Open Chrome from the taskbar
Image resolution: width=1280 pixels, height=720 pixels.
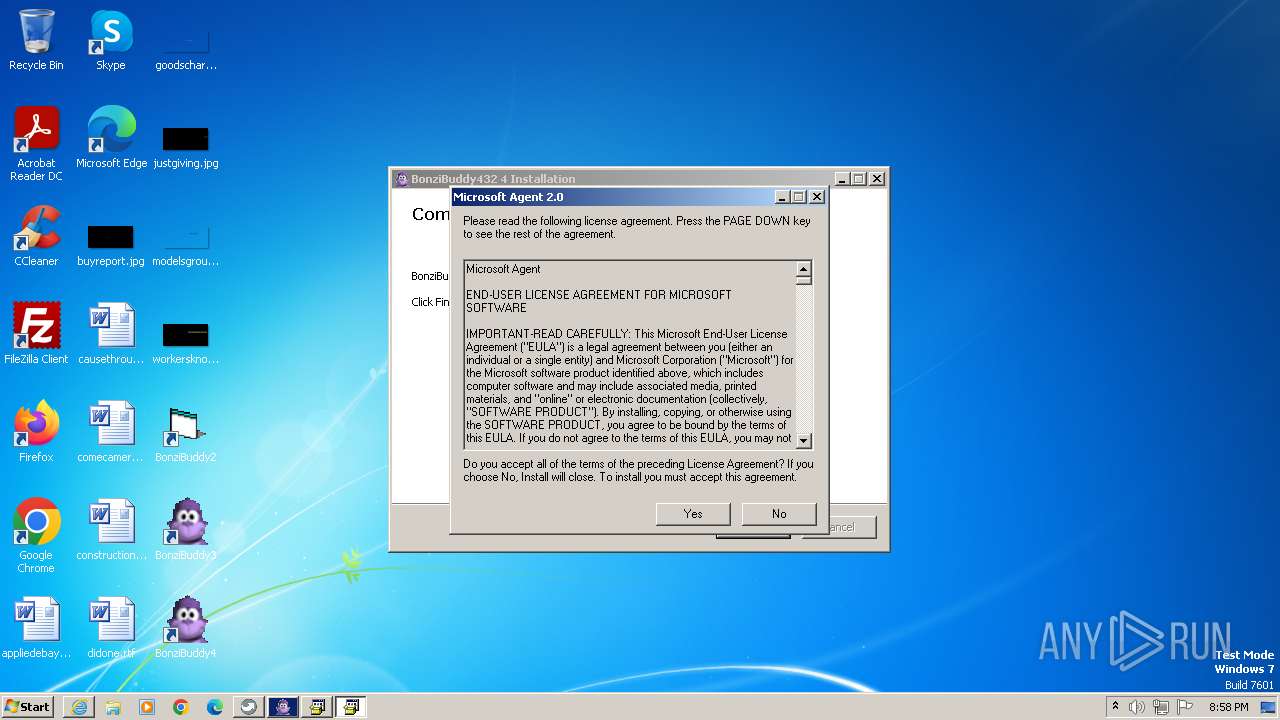pyautogui.click(x=181, y=707)
